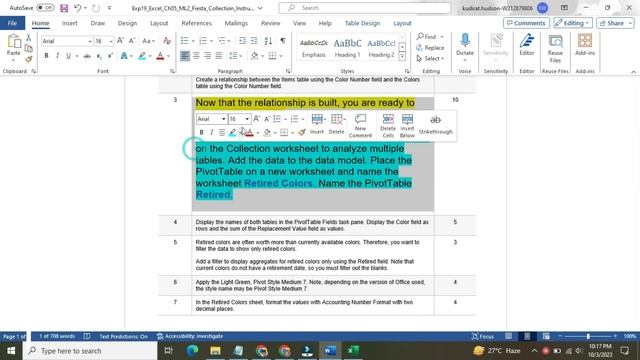
Task: Click the Sort A-Z icon in the ribbon
Action: click(x=268, y=41)
